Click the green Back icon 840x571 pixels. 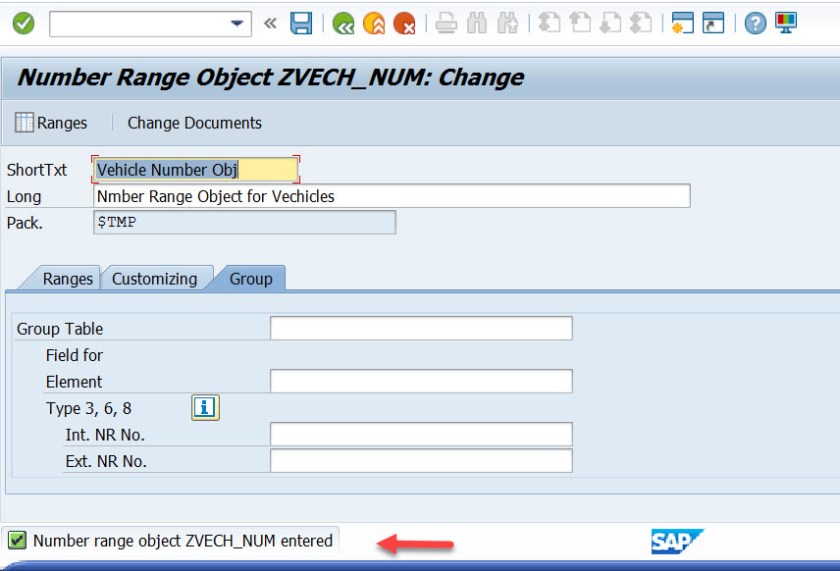(x=344, y=24)
